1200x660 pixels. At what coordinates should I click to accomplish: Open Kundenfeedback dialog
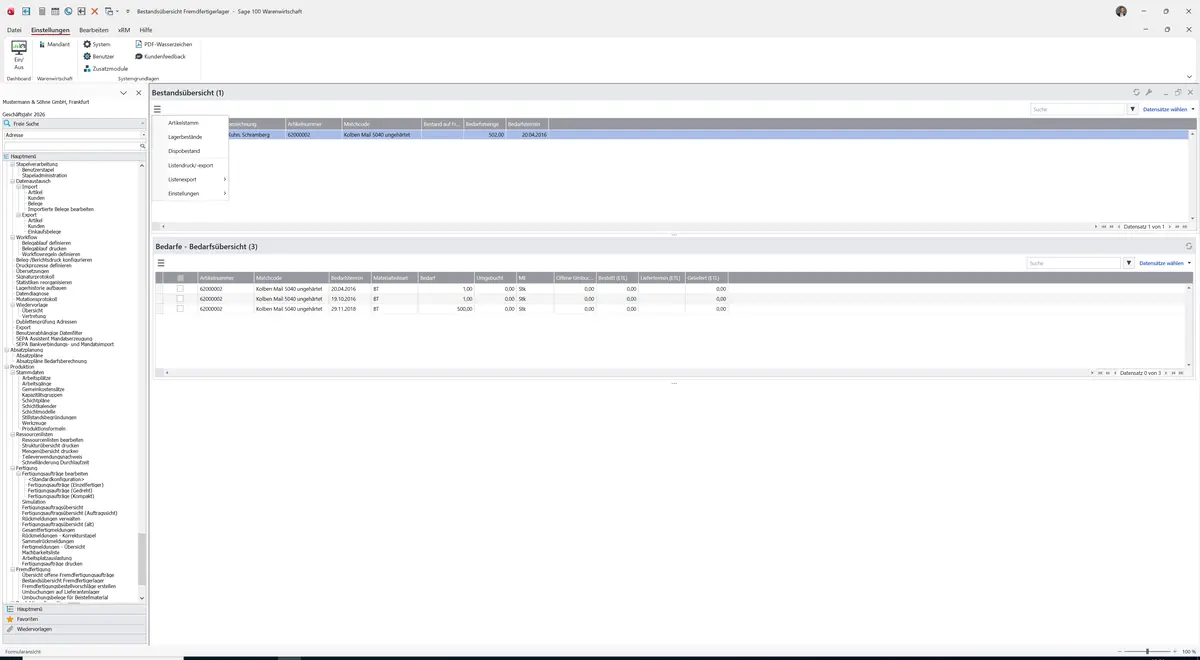pos(160,56)
